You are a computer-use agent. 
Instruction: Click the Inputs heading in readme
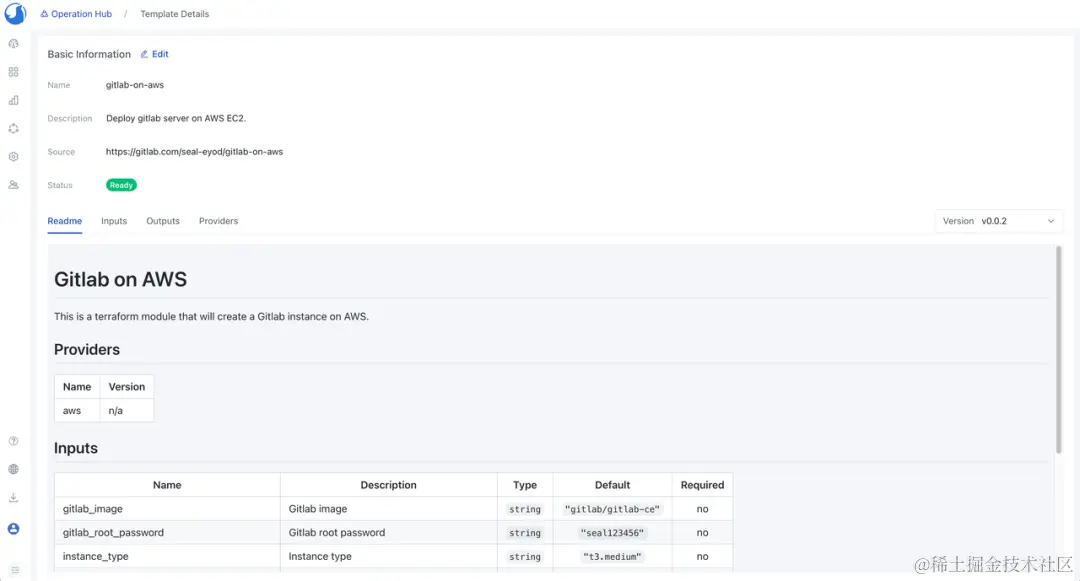76,448
